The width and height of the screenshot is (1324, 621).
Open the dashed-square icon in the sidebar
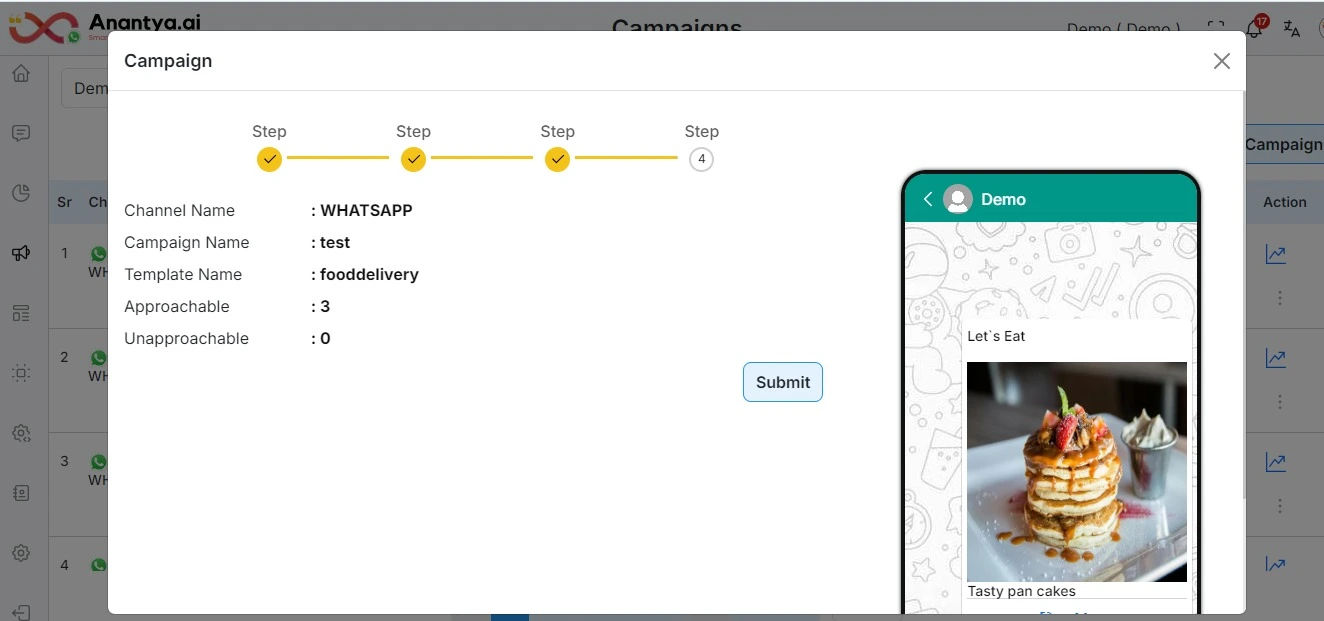pos(21,373)
